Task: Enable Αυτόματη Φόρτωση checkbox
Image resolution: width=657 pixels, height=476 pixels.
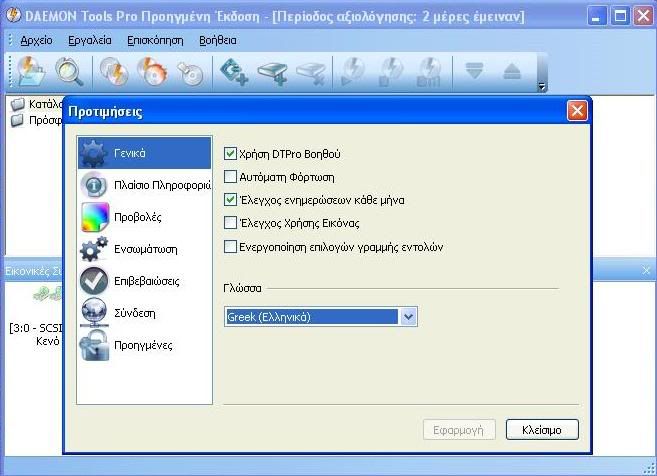Action: (x=230, y=177)
